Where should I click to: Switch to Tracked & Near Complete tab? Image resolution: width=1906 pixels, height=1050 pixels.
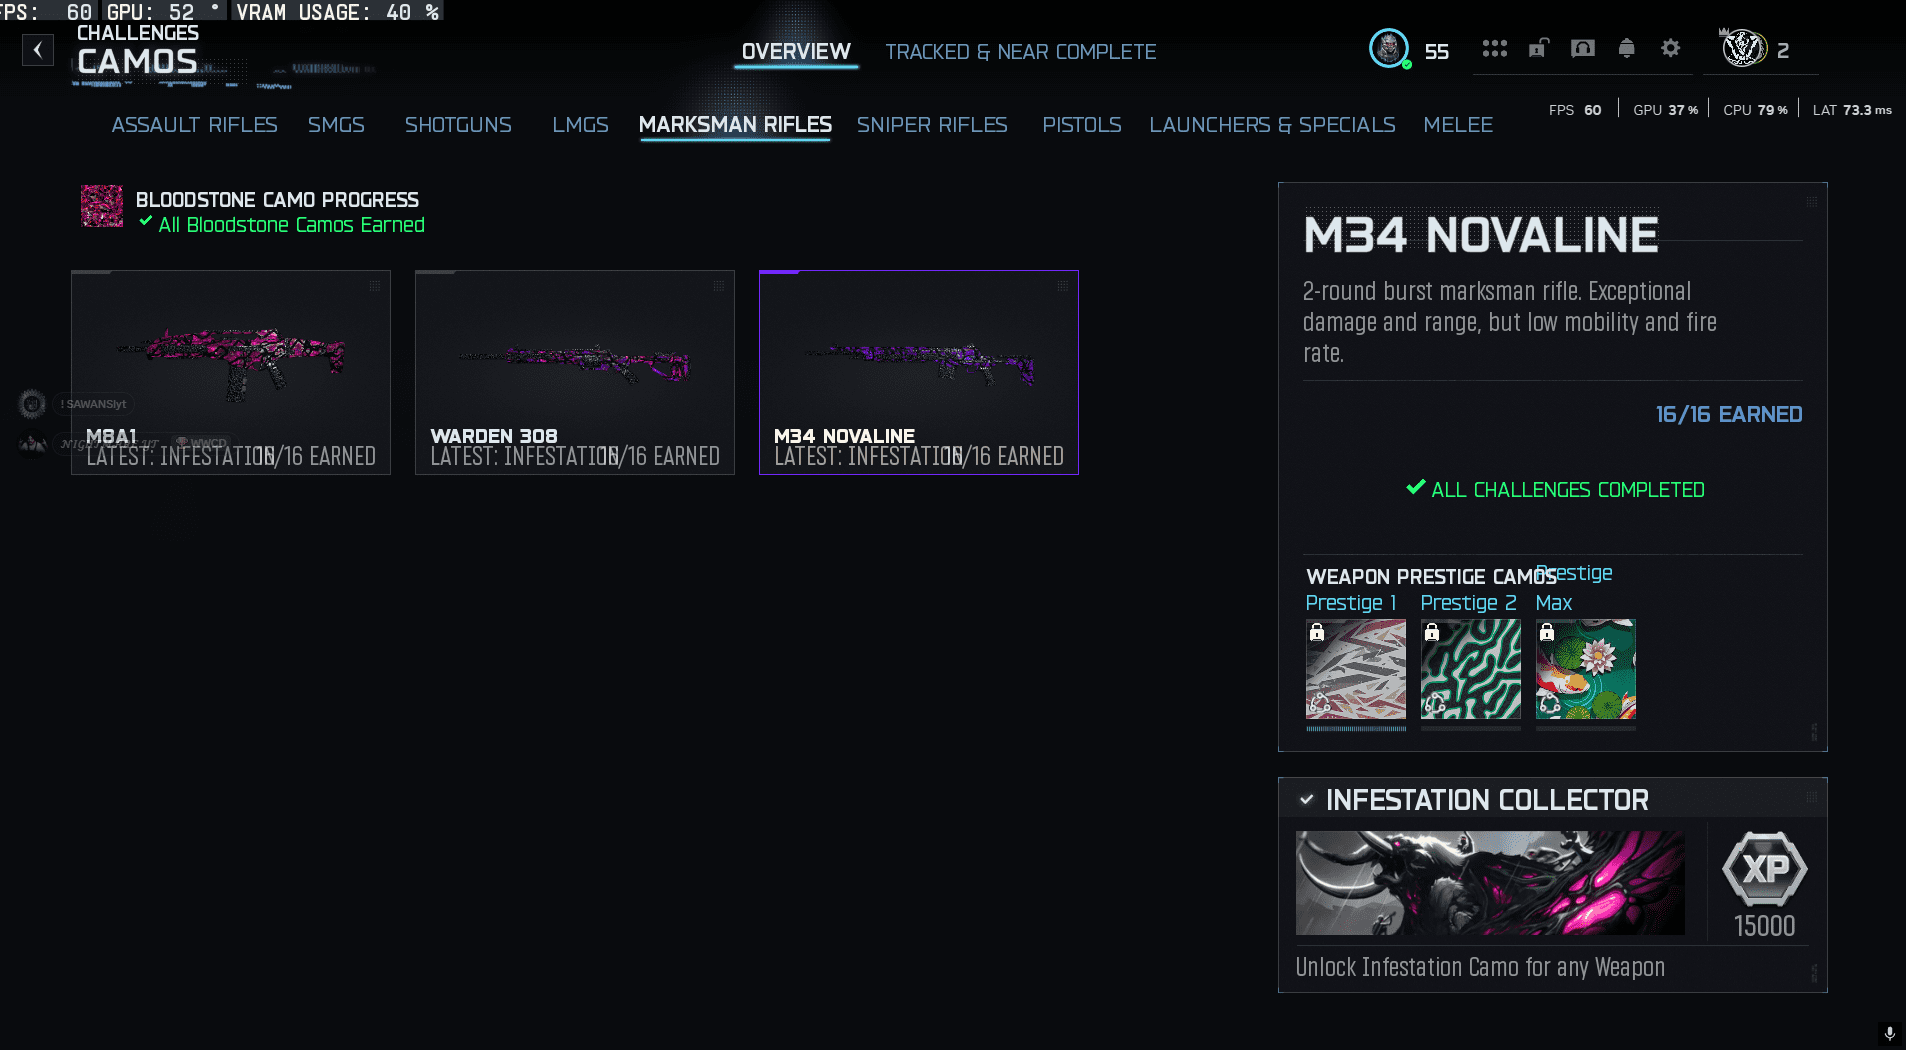tap(1020, 52)
